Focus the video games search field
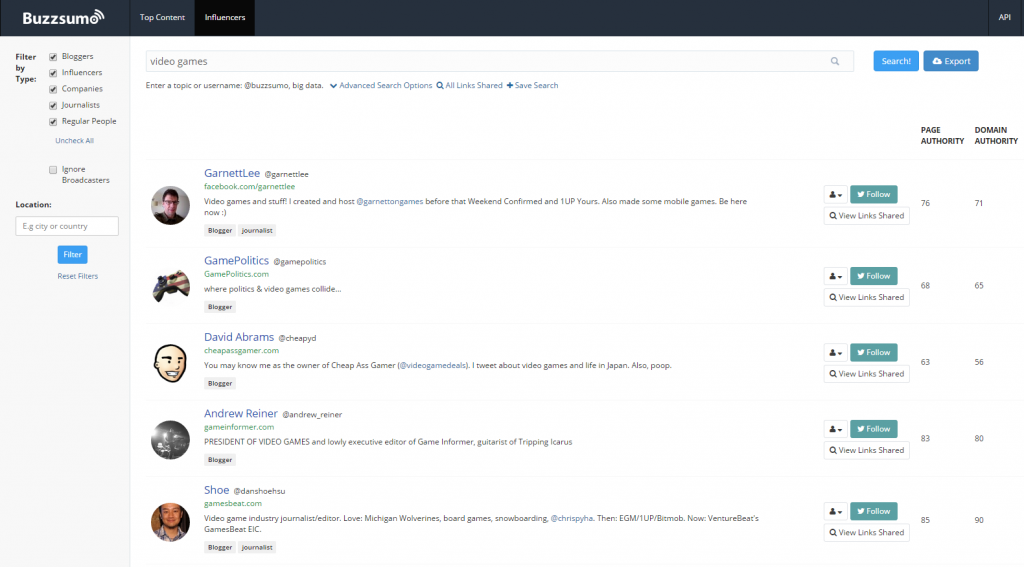 [500, 61]
